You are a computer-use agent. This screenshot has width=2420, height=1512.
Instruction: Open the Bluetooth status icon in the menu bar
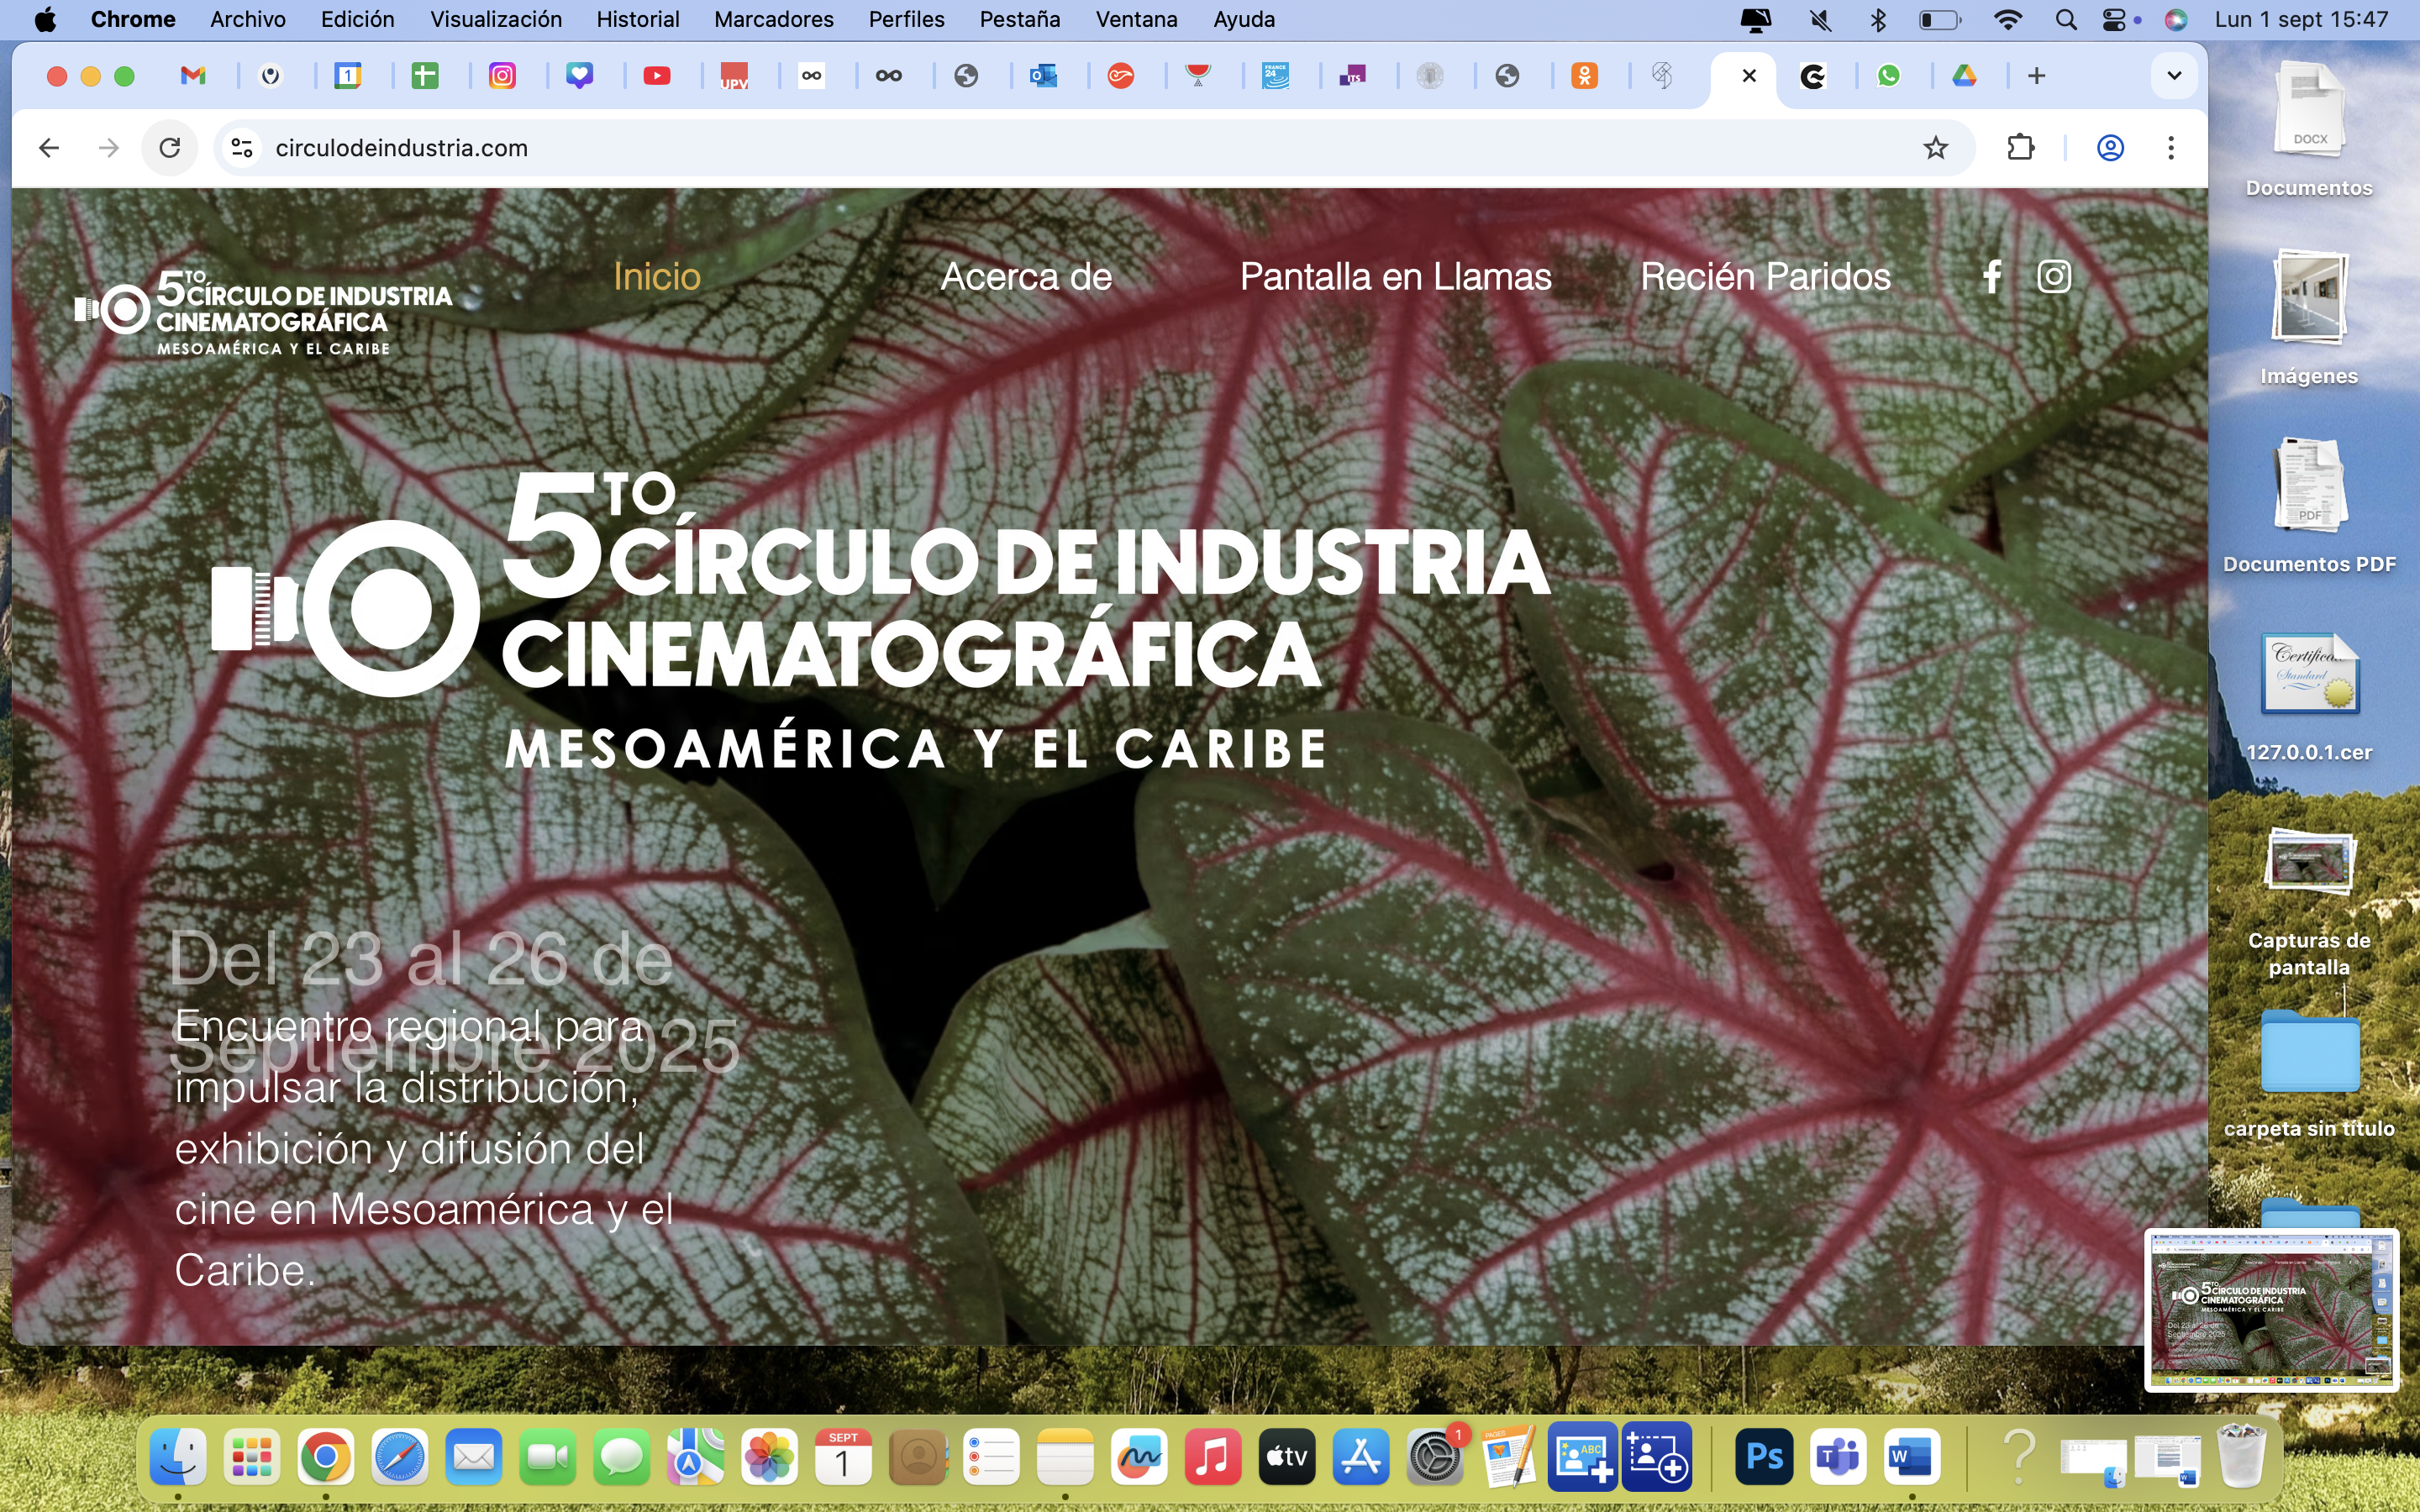click(1877, 20)
